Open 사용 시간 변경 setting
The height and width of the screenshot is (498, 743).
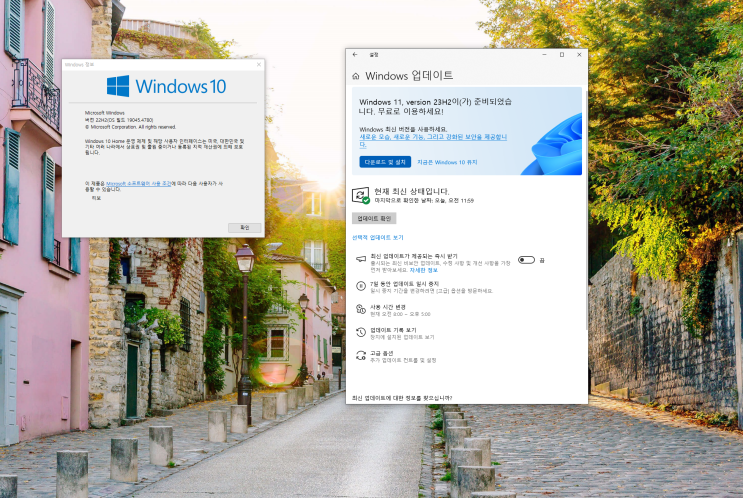point(388,307)
